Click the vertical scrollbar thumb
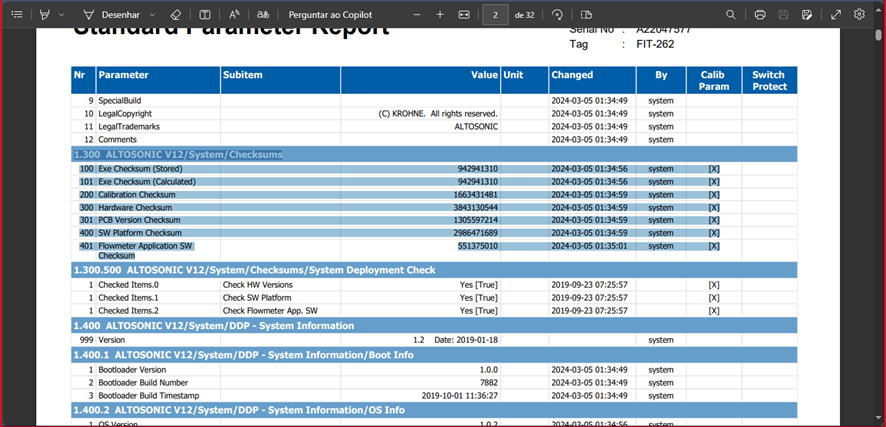This screenshot has width=886, height=427. point(879,35)
